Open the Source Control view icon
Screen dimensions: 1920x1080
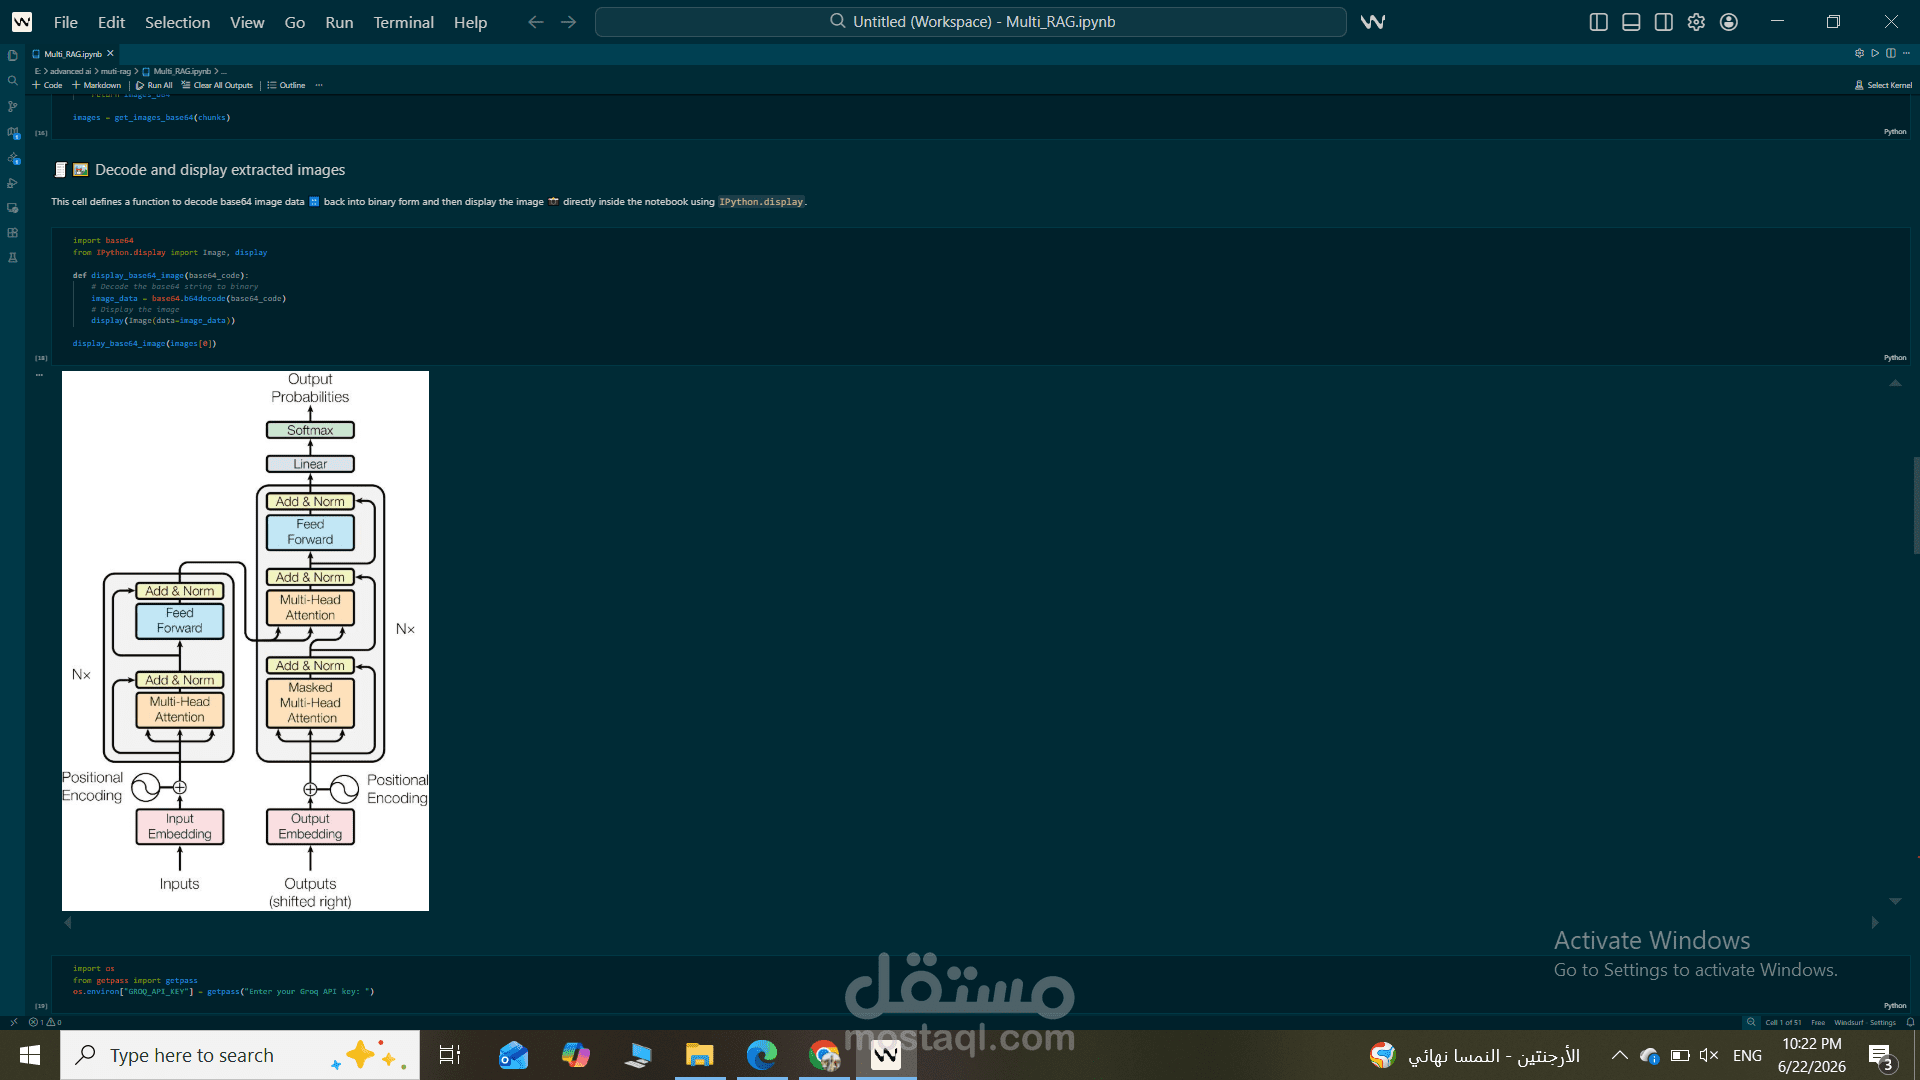[13, 106]
